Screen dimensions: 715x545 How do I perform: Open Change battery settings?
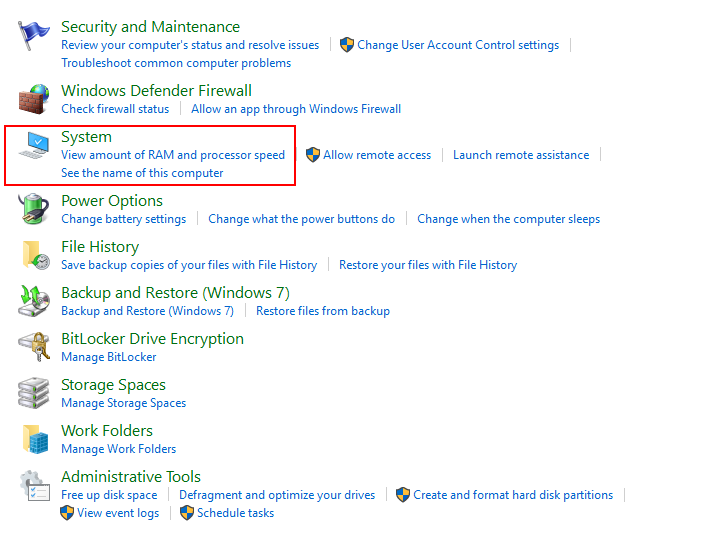tap(124, 219)
